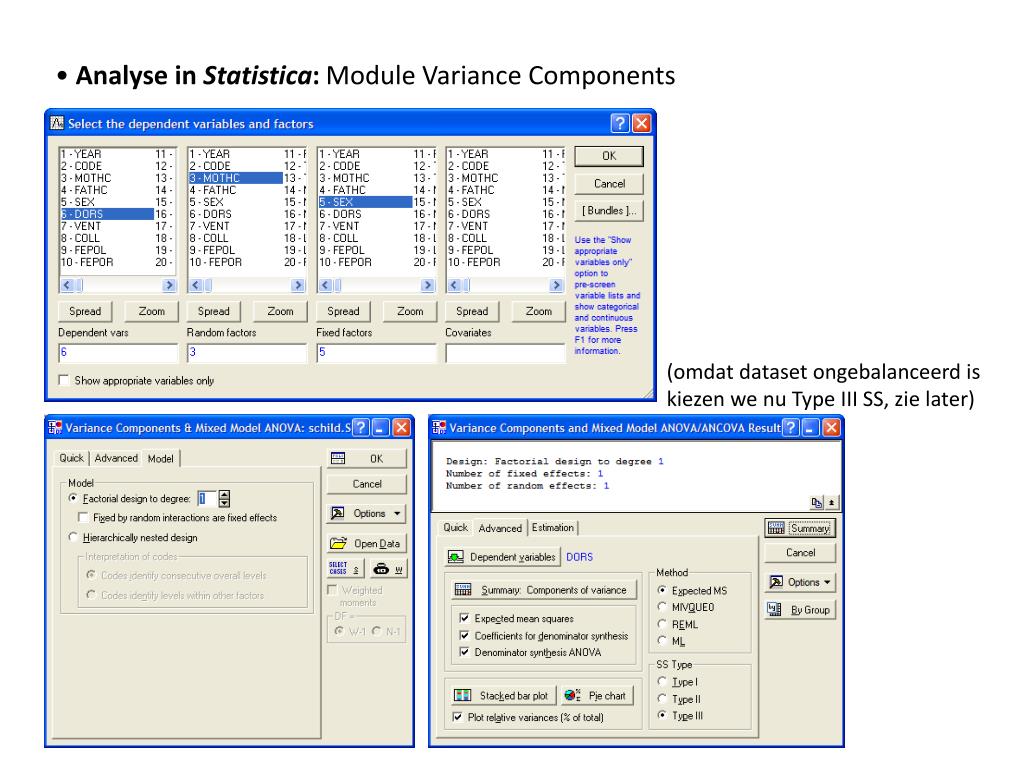
Task: Click the copy icon in the results summary box
Action: tap(816, 502)
